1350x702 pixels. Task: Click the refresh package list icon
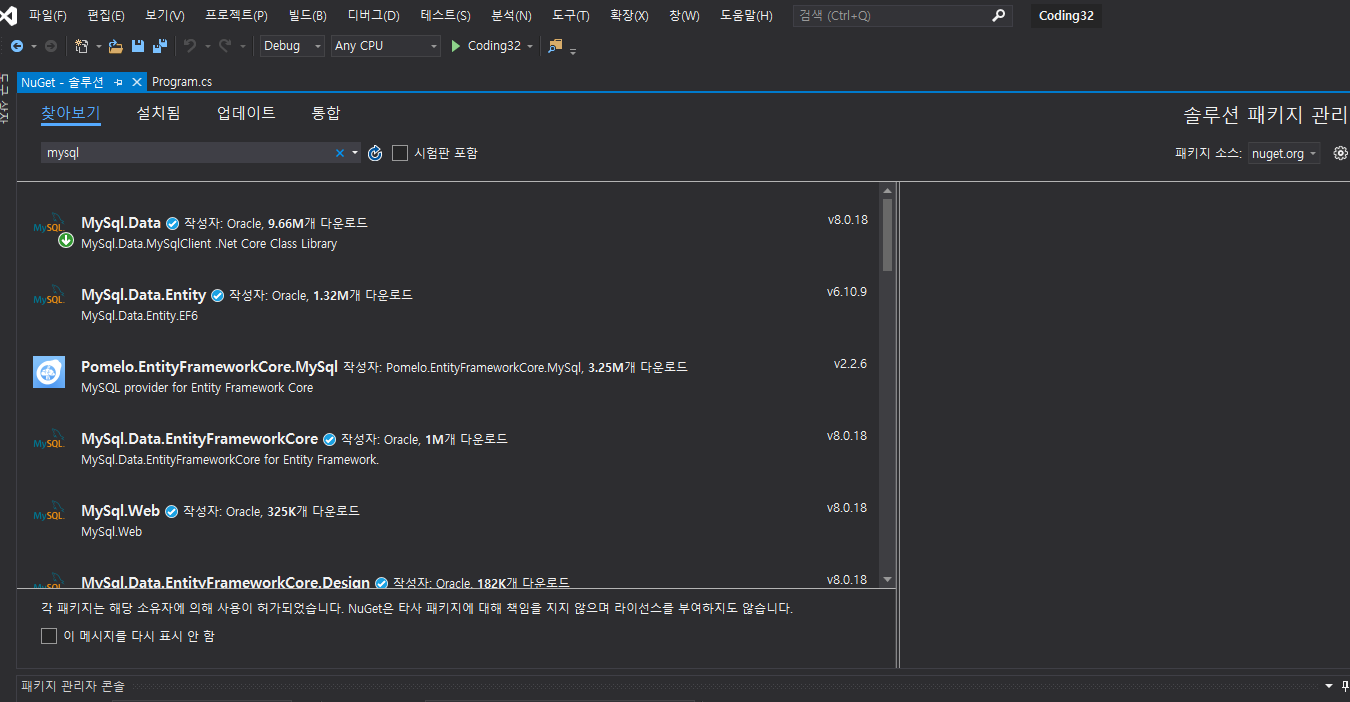[375, 153]
